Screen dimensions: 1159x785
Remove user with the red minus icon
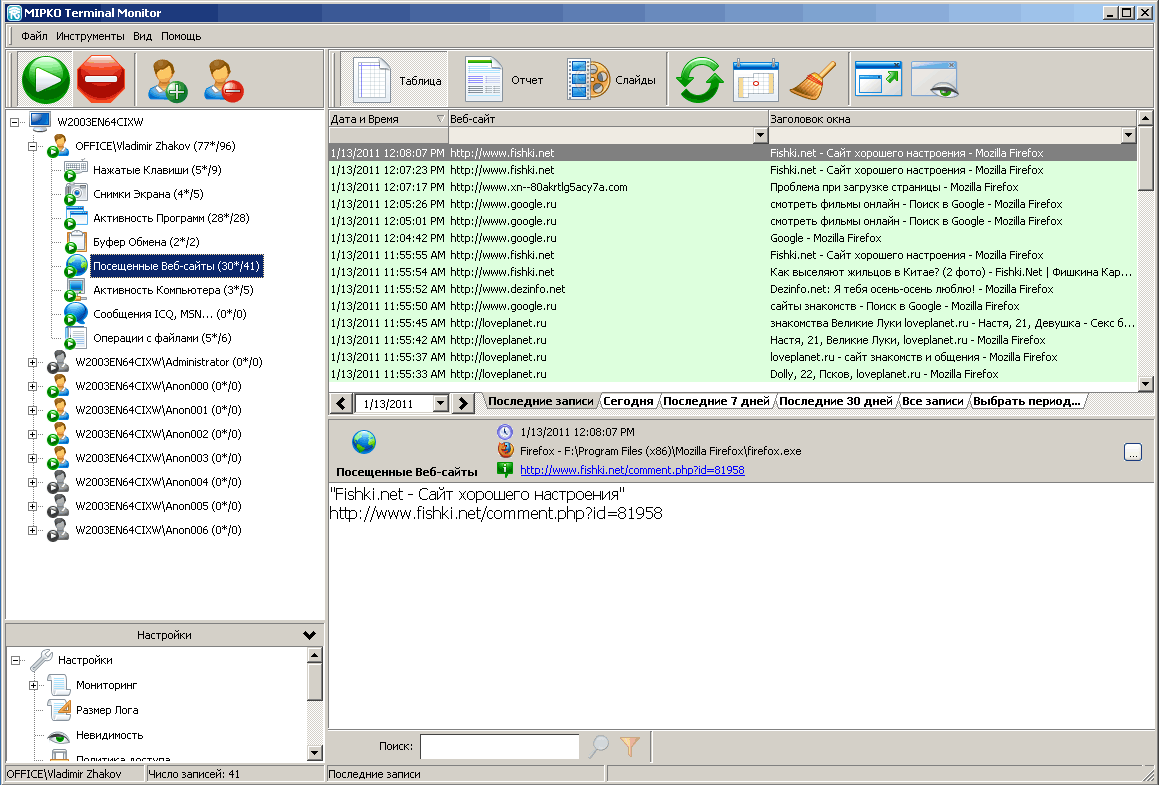tap(224, 80)
